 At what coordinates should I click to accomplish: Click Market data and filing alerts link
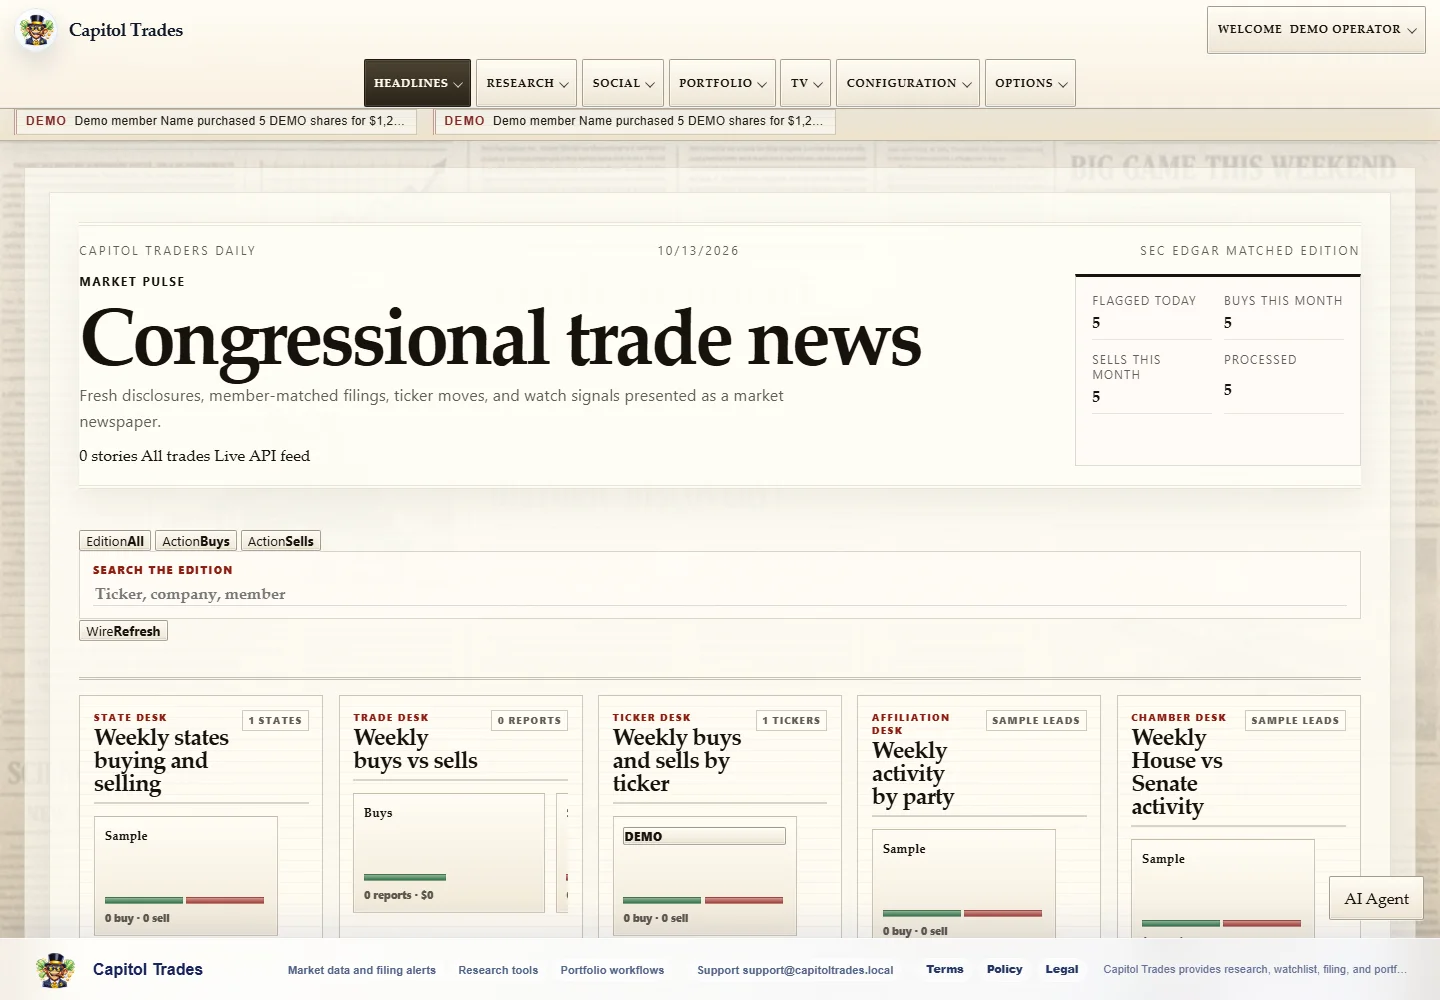coord(362,970)
